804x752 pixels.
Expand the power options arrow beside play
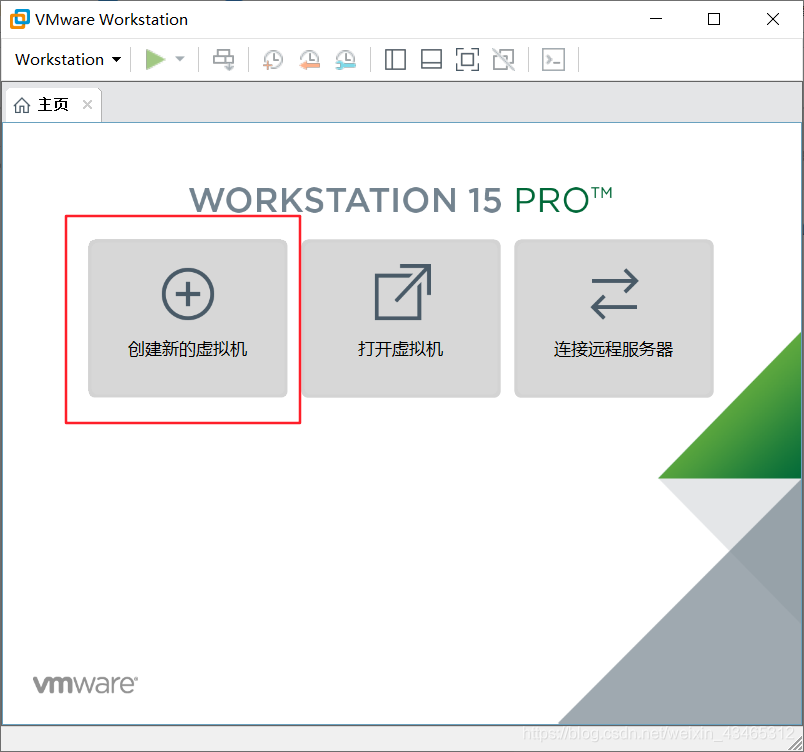[x=180, y=59]
